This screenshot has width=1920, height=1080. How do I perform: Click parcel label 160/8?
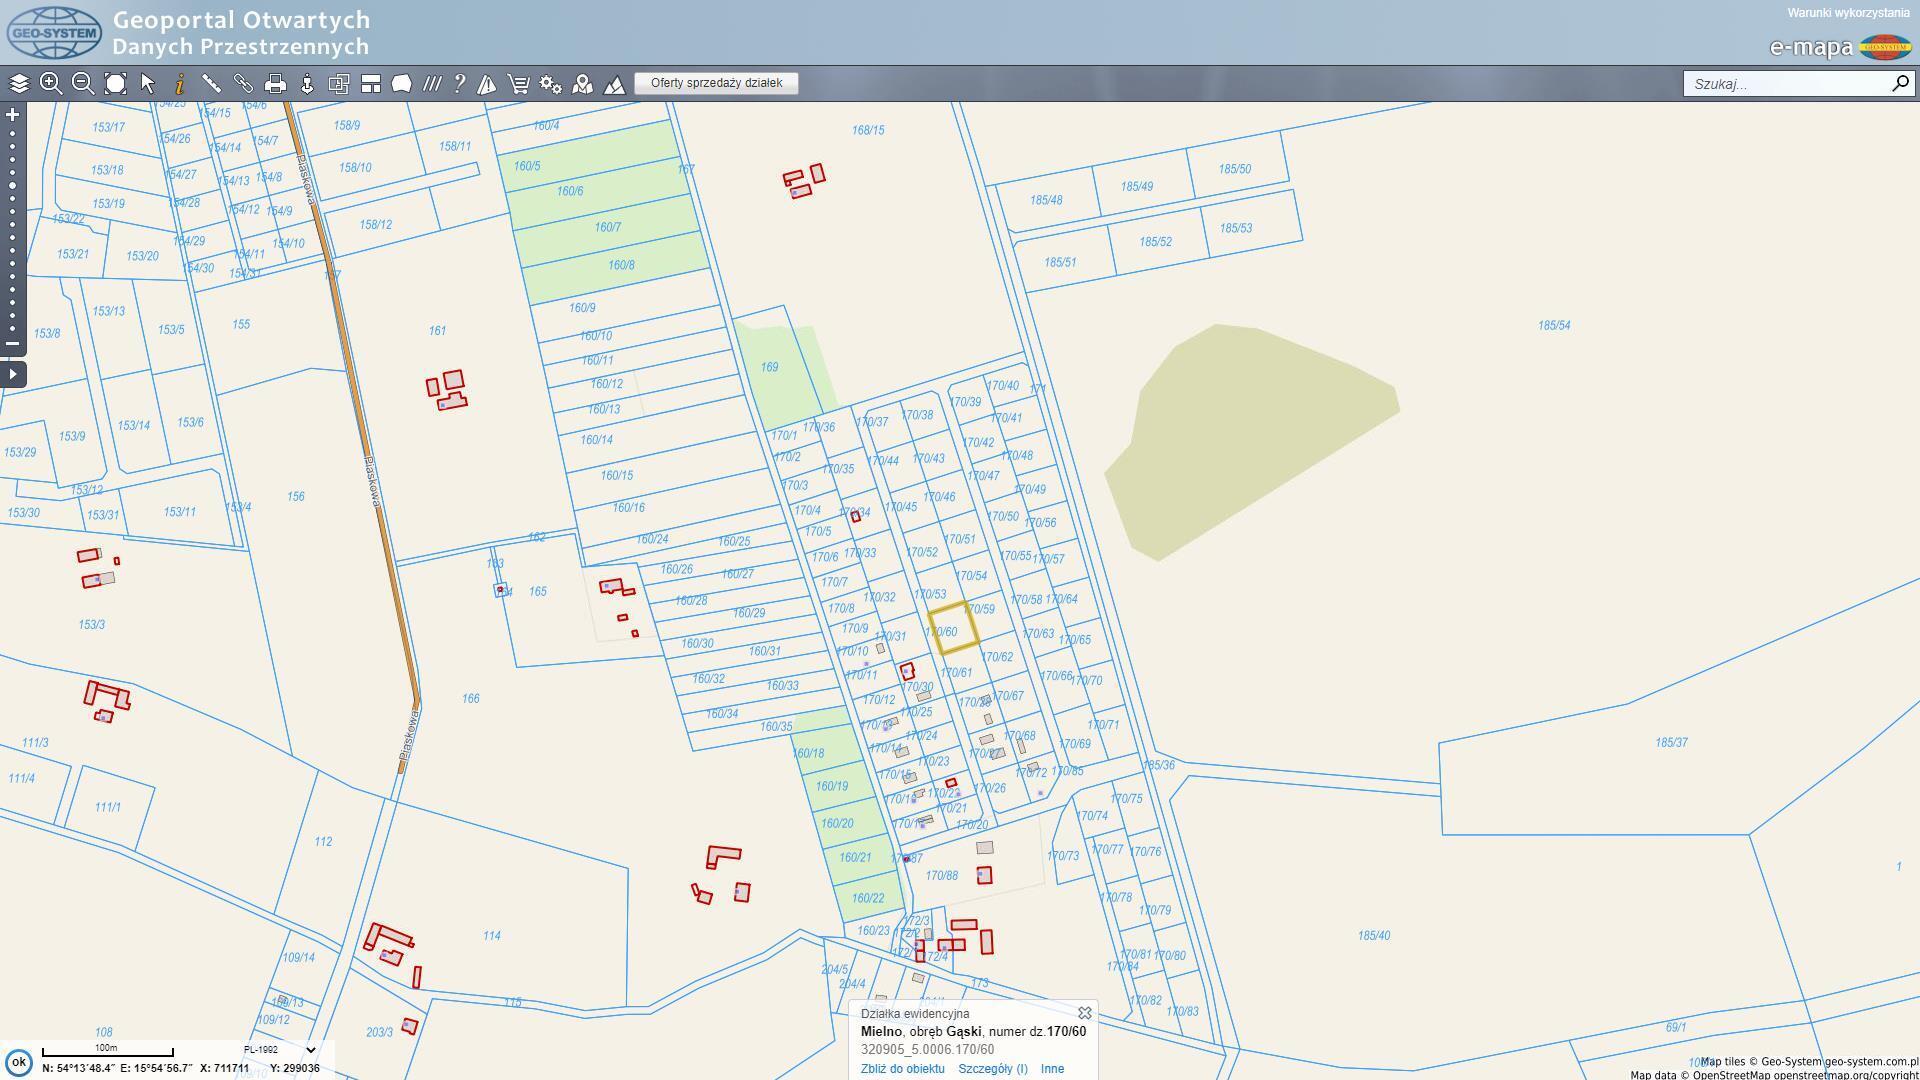pos(621,266)
